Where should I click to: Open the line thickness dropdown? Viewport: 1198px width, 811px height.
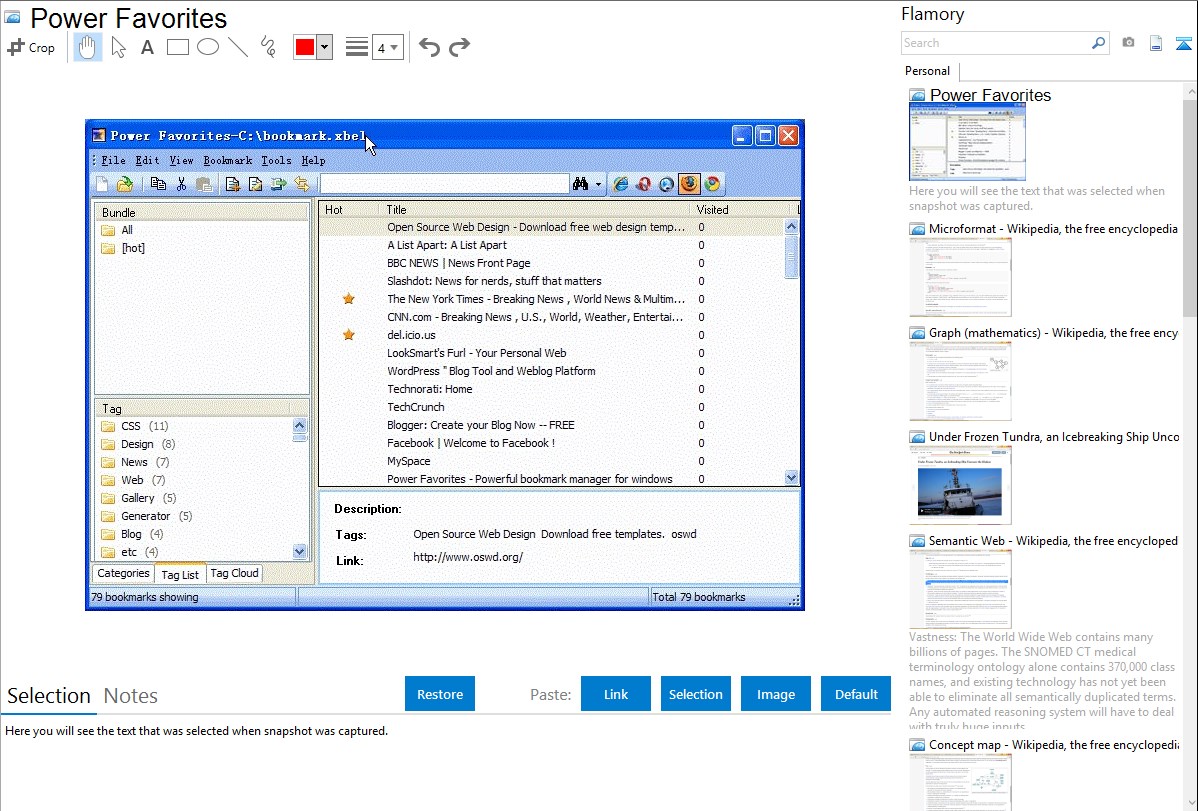pyautogui.click(x=387, y=47)
